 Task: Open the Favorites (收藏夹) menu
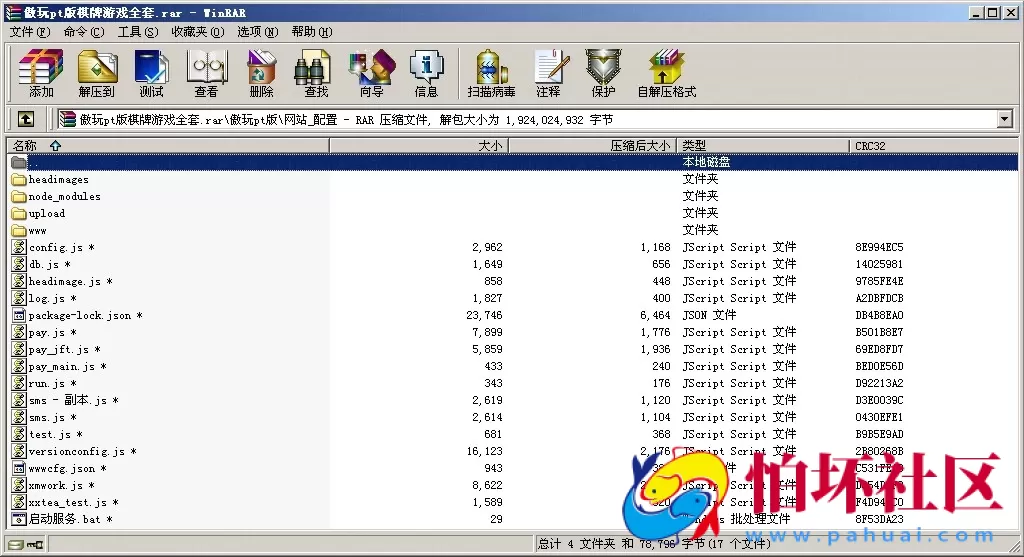(x=198, y=31)
